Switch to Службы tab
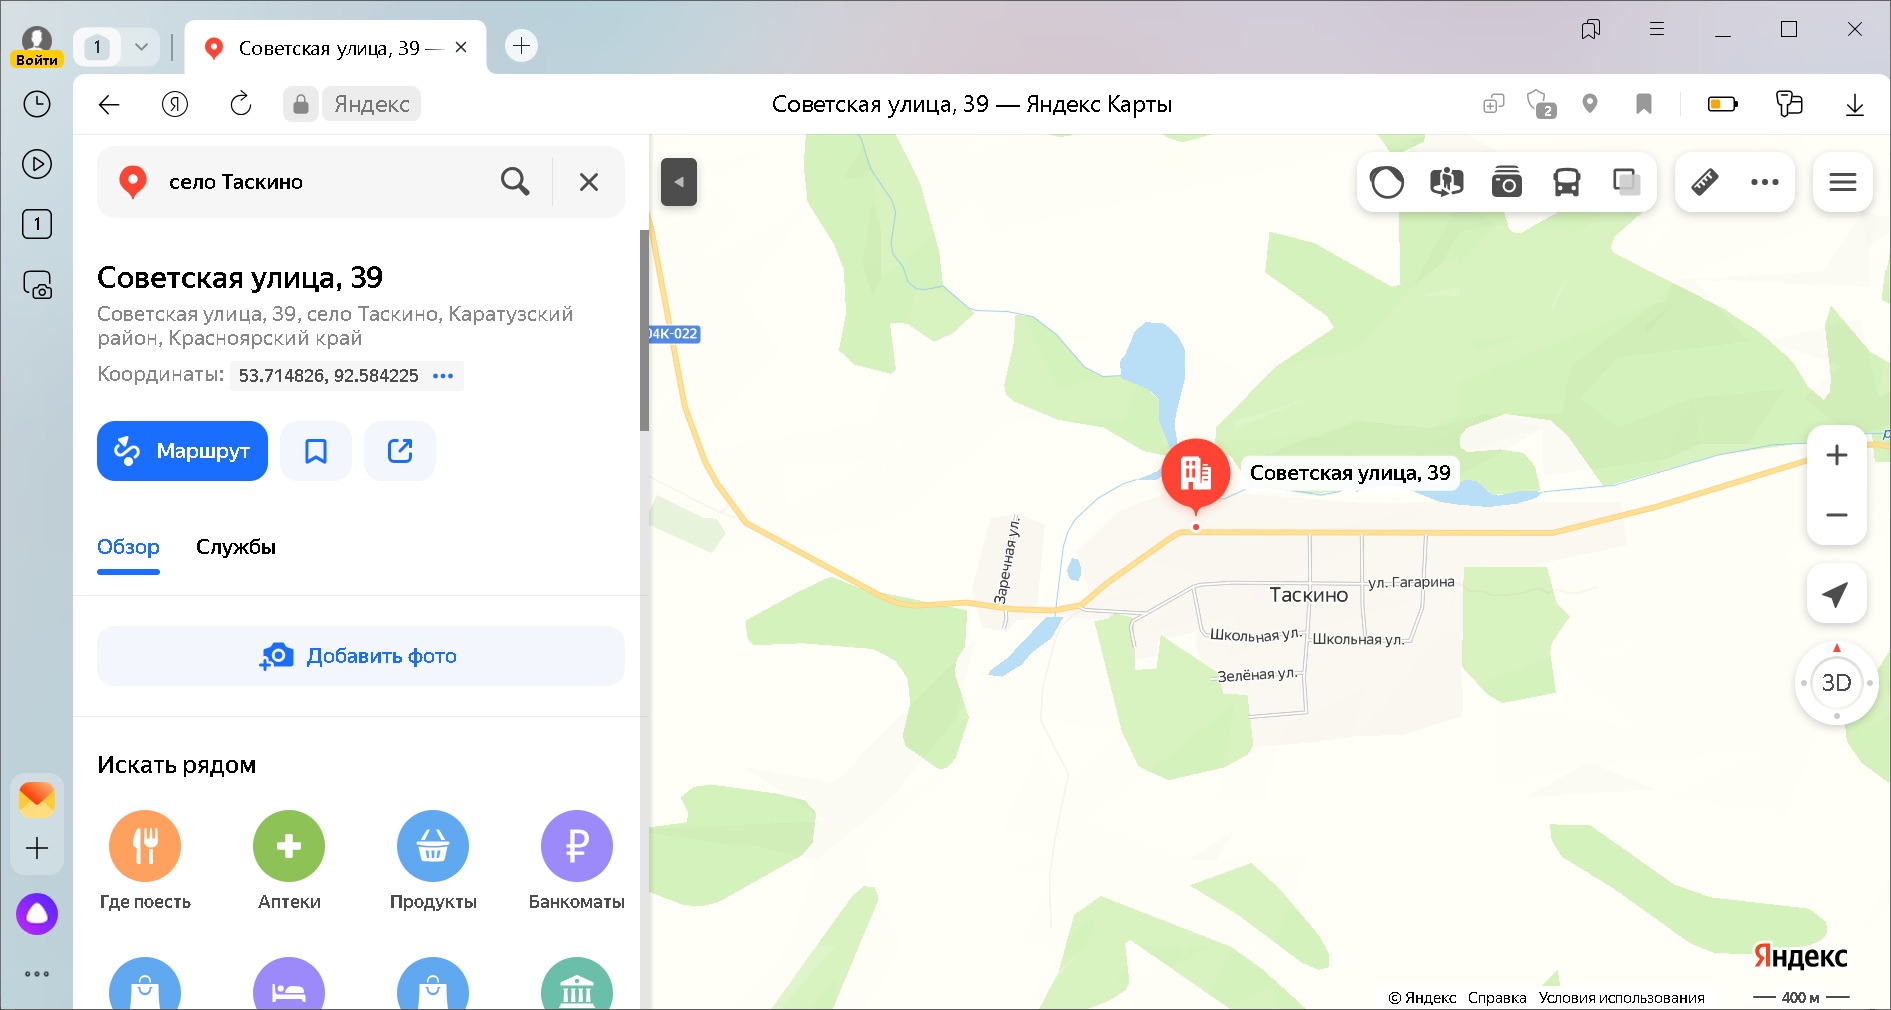1891x1010 pixels. (x=236, y=547)
